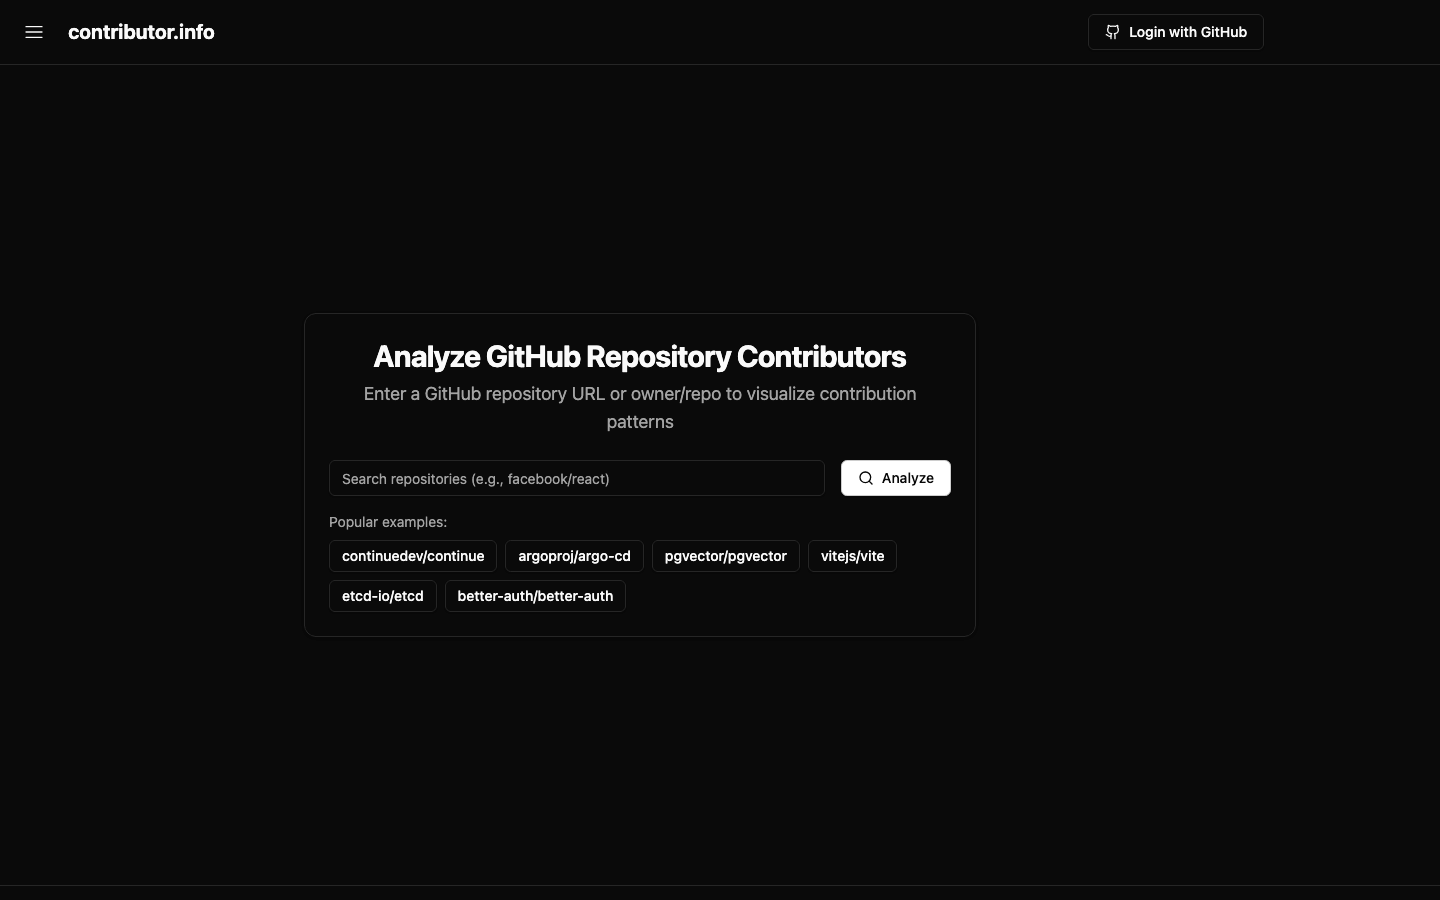
Task: Focus the repository search input field
Action: coord(577,478)
